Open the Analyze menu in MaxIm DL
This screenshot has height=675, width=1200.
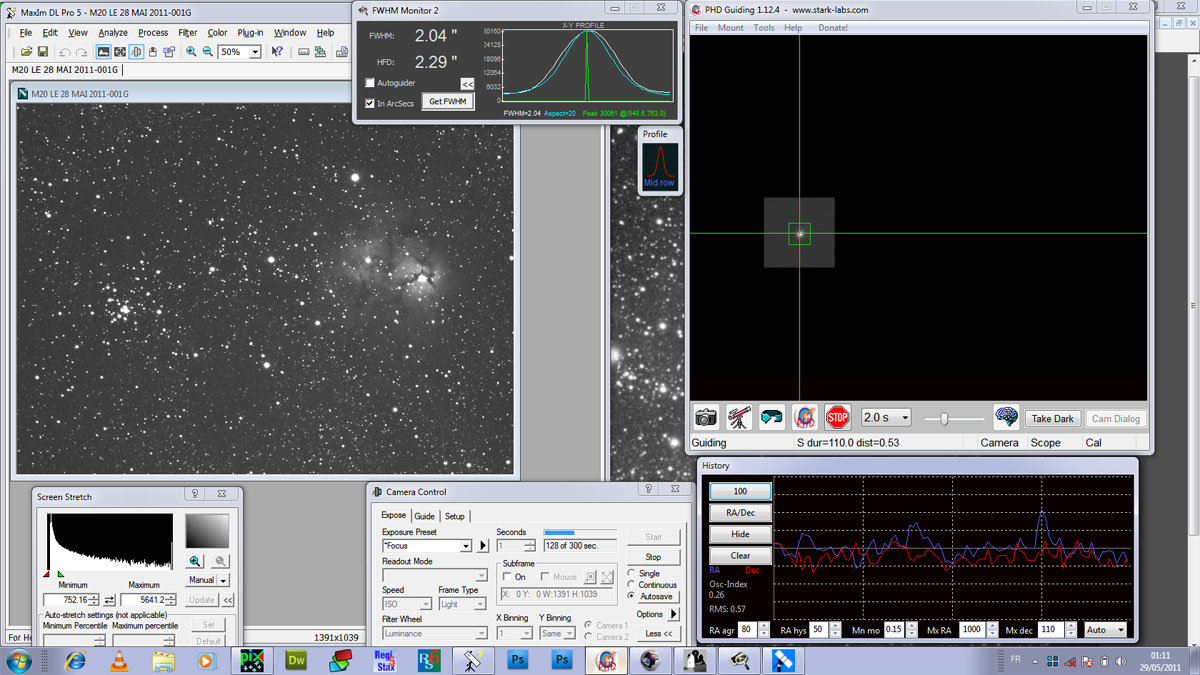(113, 32)
